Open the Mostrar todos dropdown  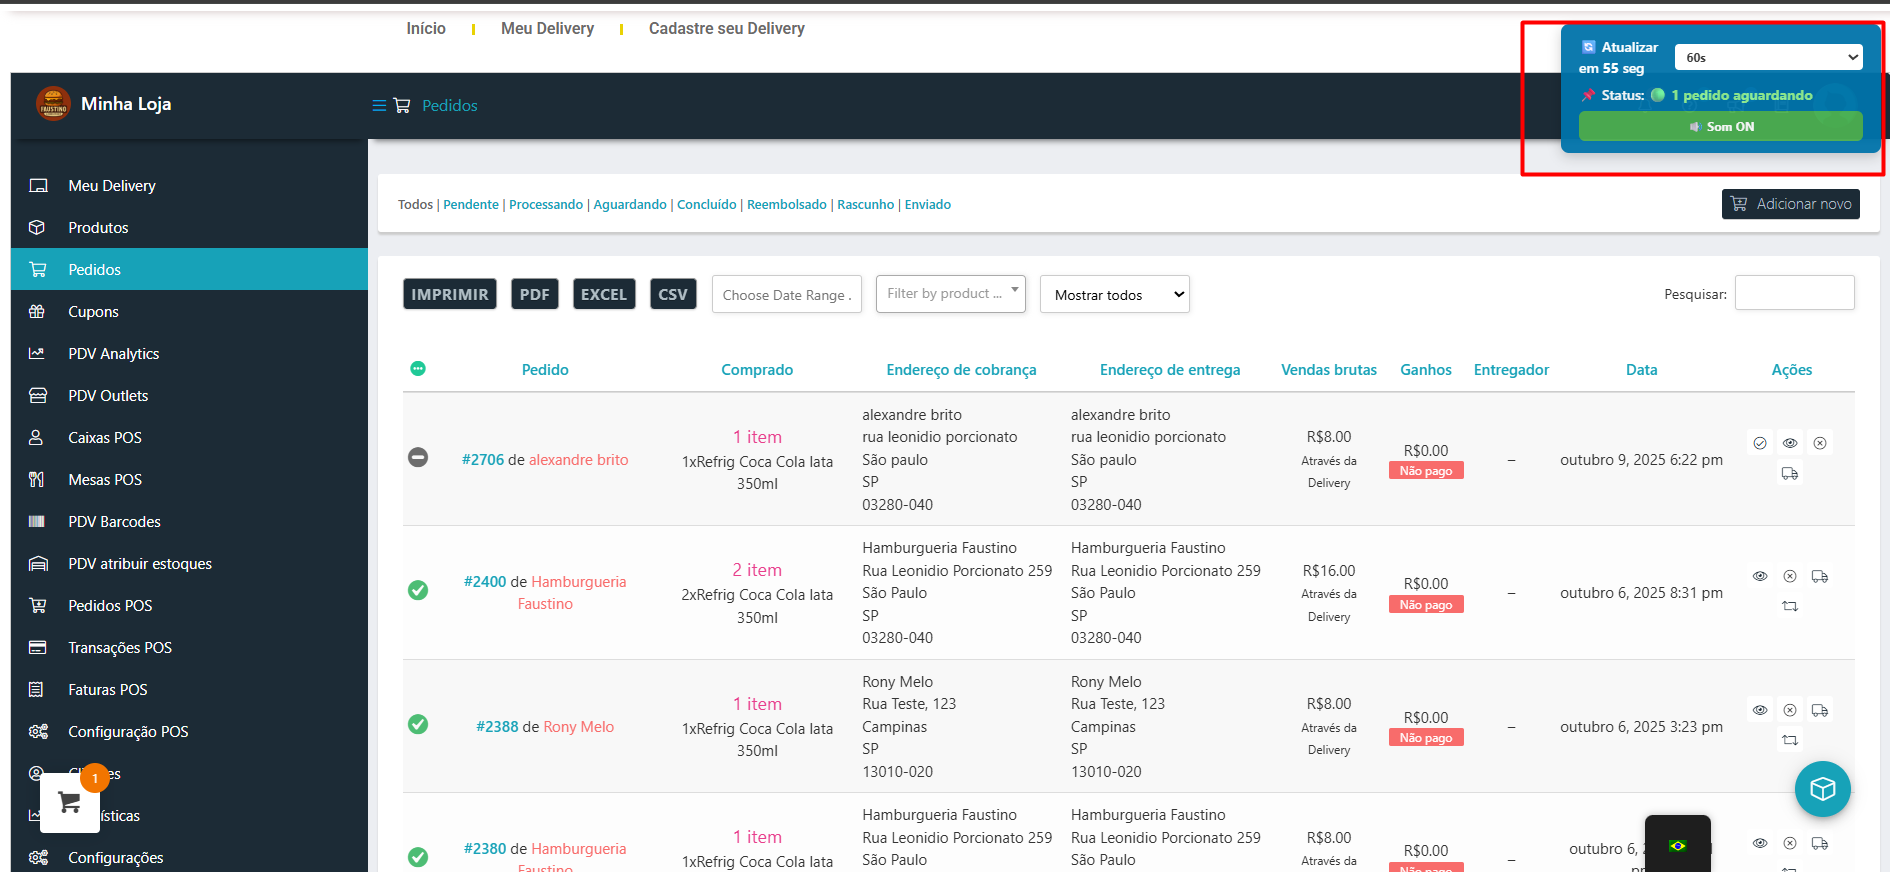[x=1114, y=295]
